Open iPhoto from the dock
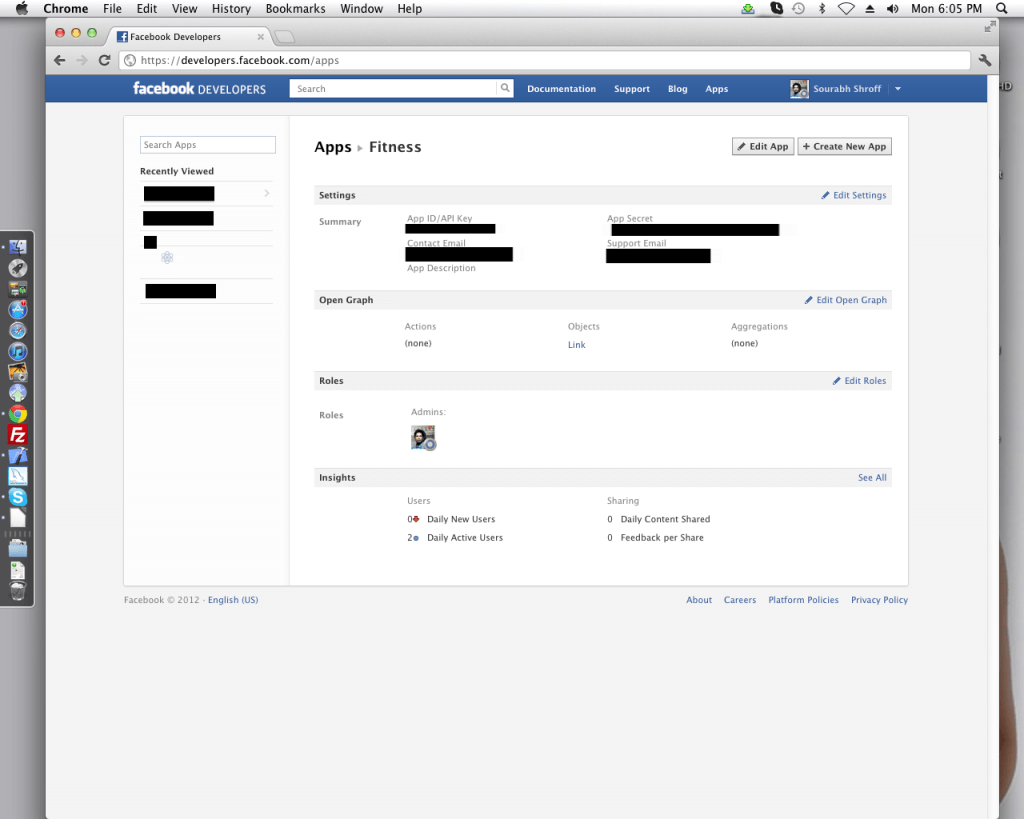The width and height of the screenshot is (1024, 819). 18,372
